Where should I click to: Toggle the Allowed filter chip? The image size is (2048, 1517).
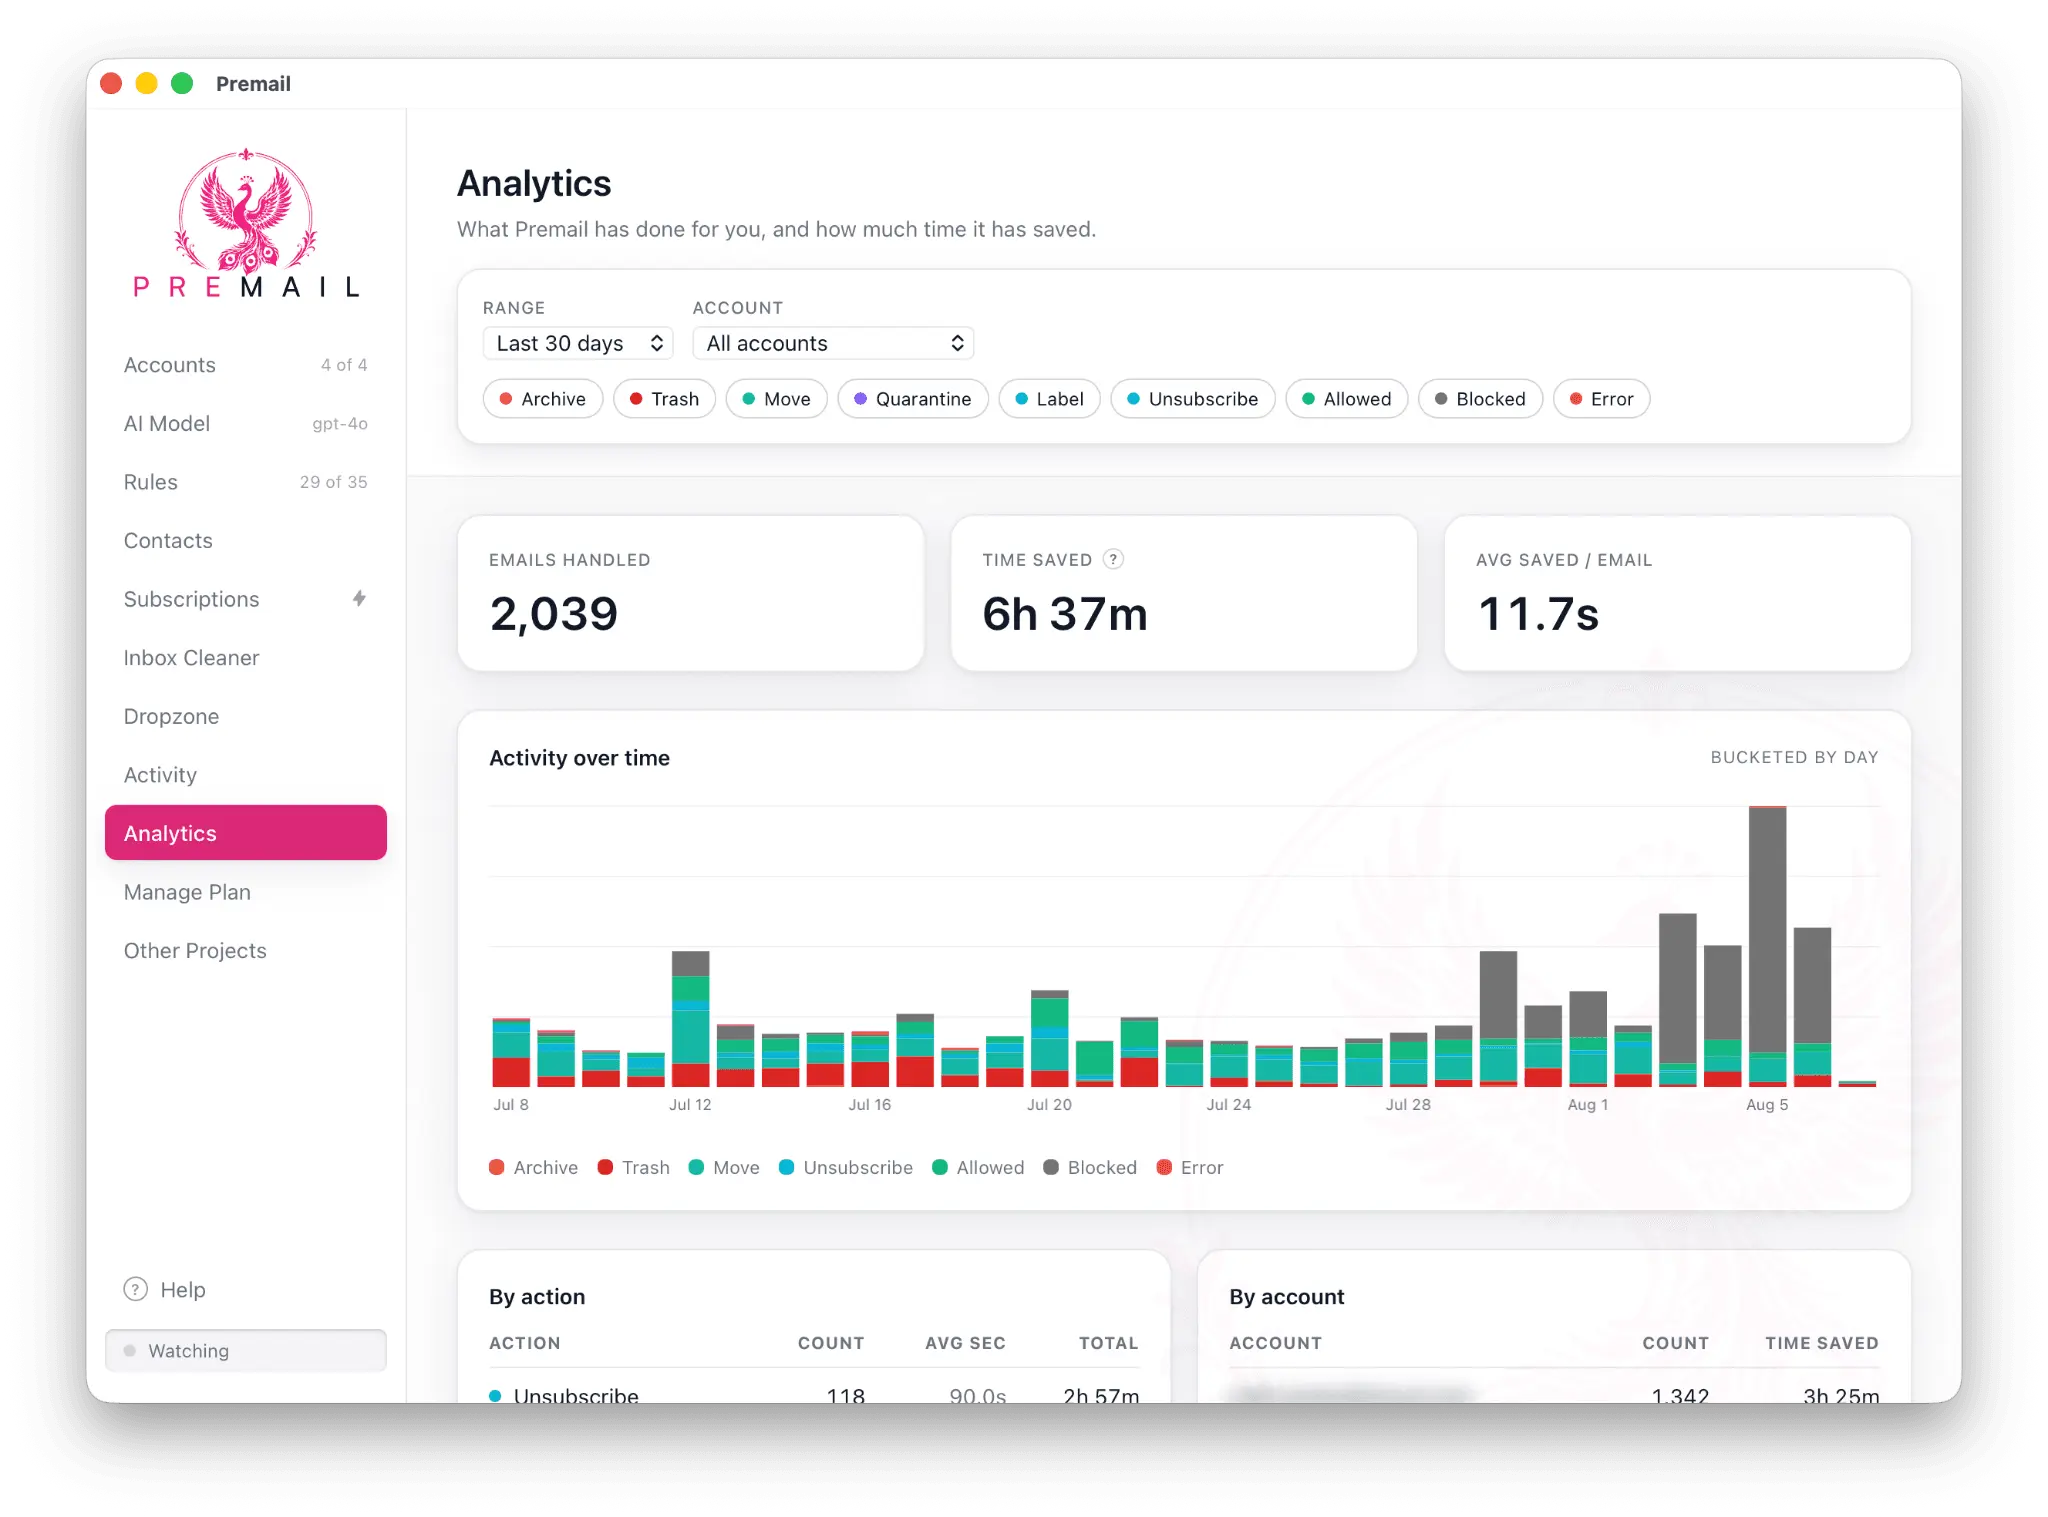1346,399
